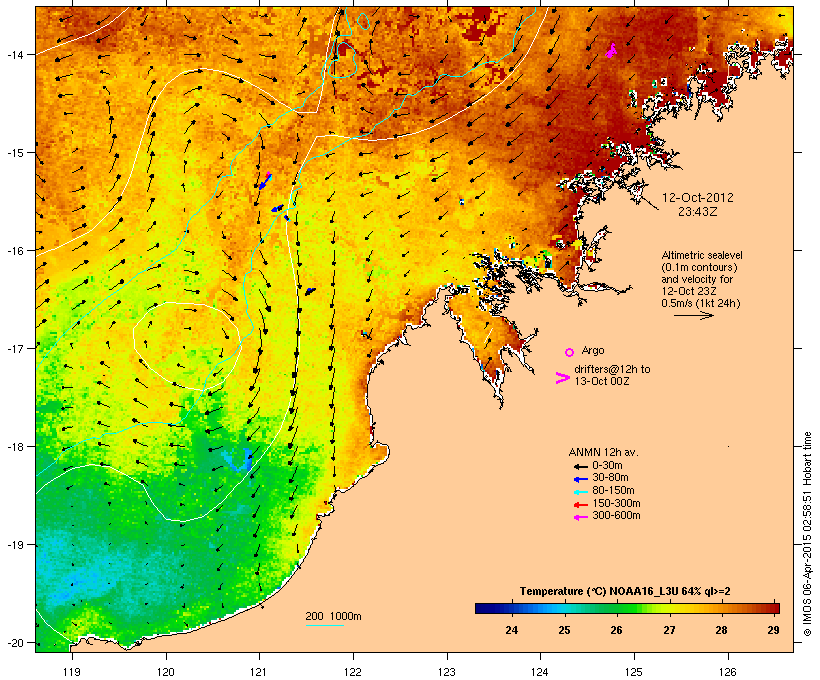Click longitude axis label 121
This screenshot has width=820, height=680.
coord(259,672)
